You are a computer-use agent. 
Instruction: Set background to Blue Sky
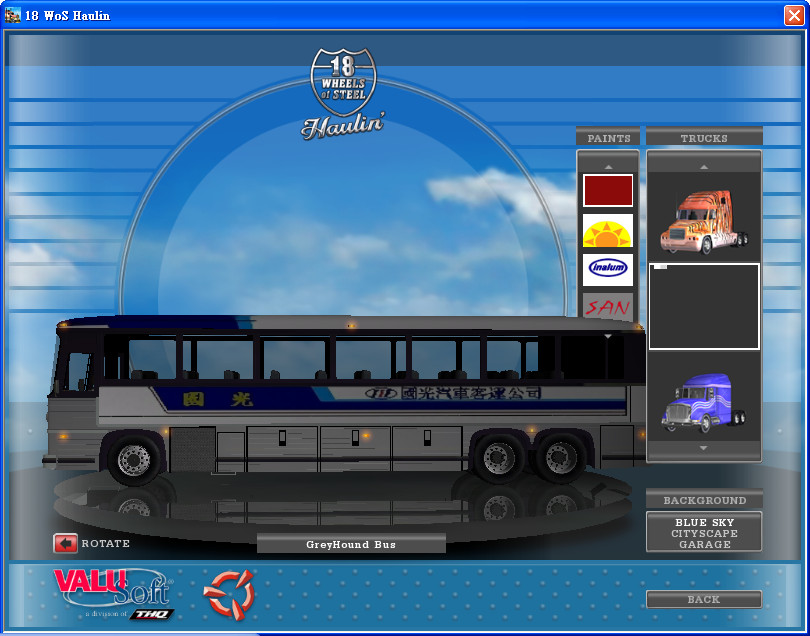click(704, 522)
